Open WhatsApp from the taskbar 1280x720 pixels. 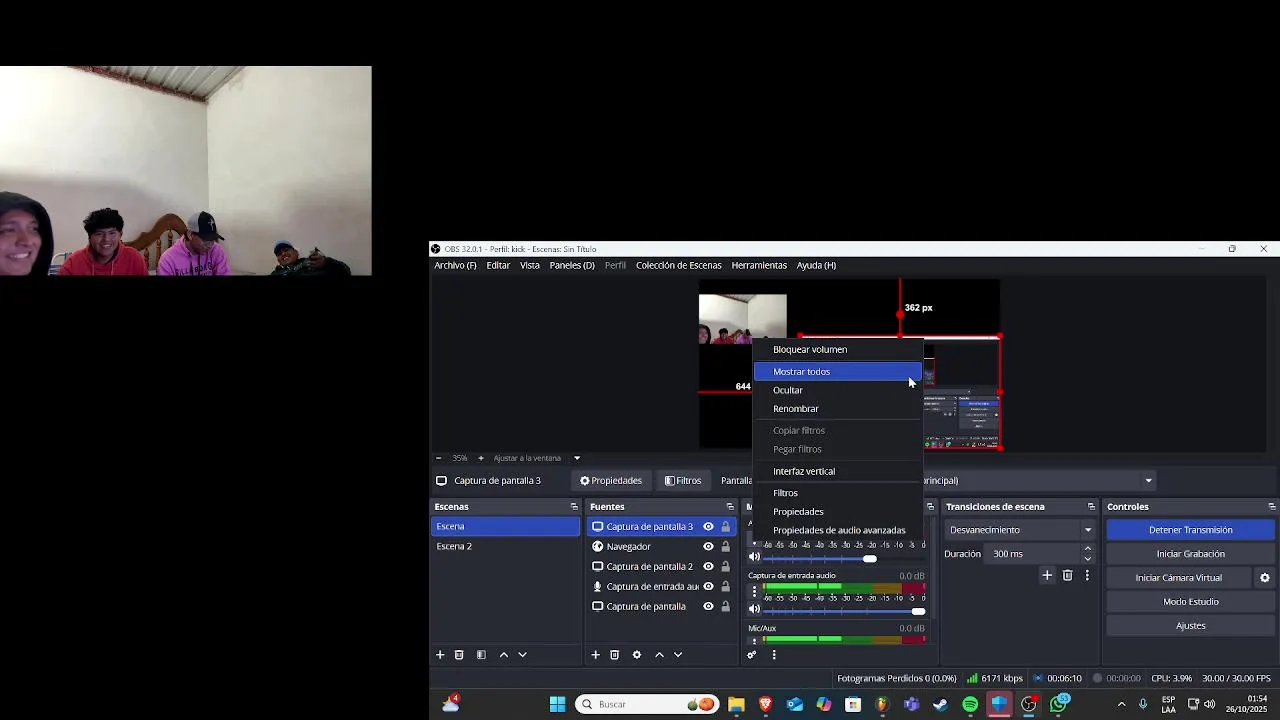coord(1058,704)
